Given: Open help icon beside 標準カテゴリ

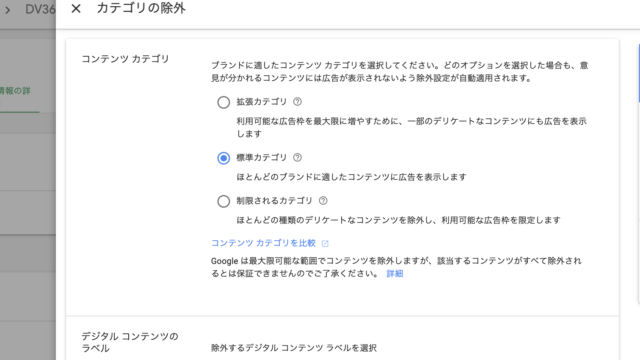Looking at the screenshot, I should [x=298, y=158].
